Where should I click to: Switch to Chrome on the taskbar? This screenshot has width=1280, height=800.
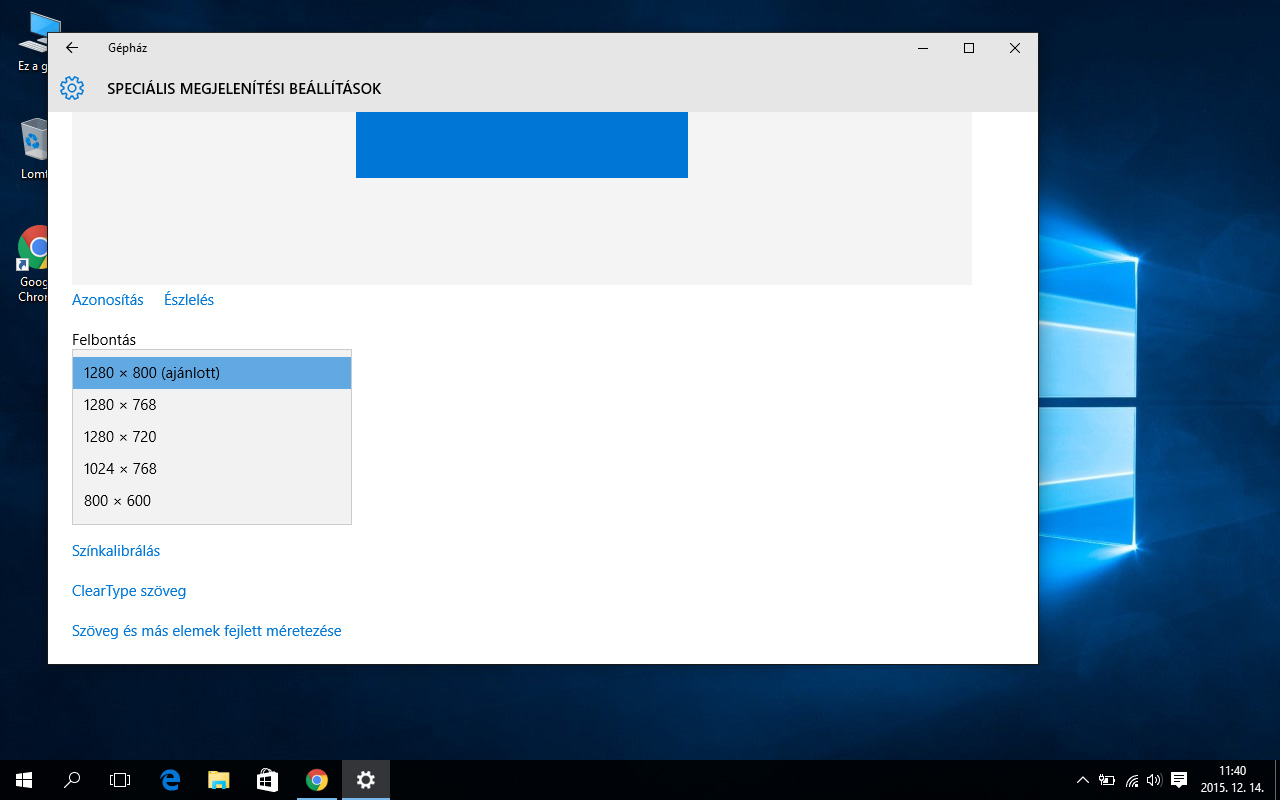pos(316,780)
